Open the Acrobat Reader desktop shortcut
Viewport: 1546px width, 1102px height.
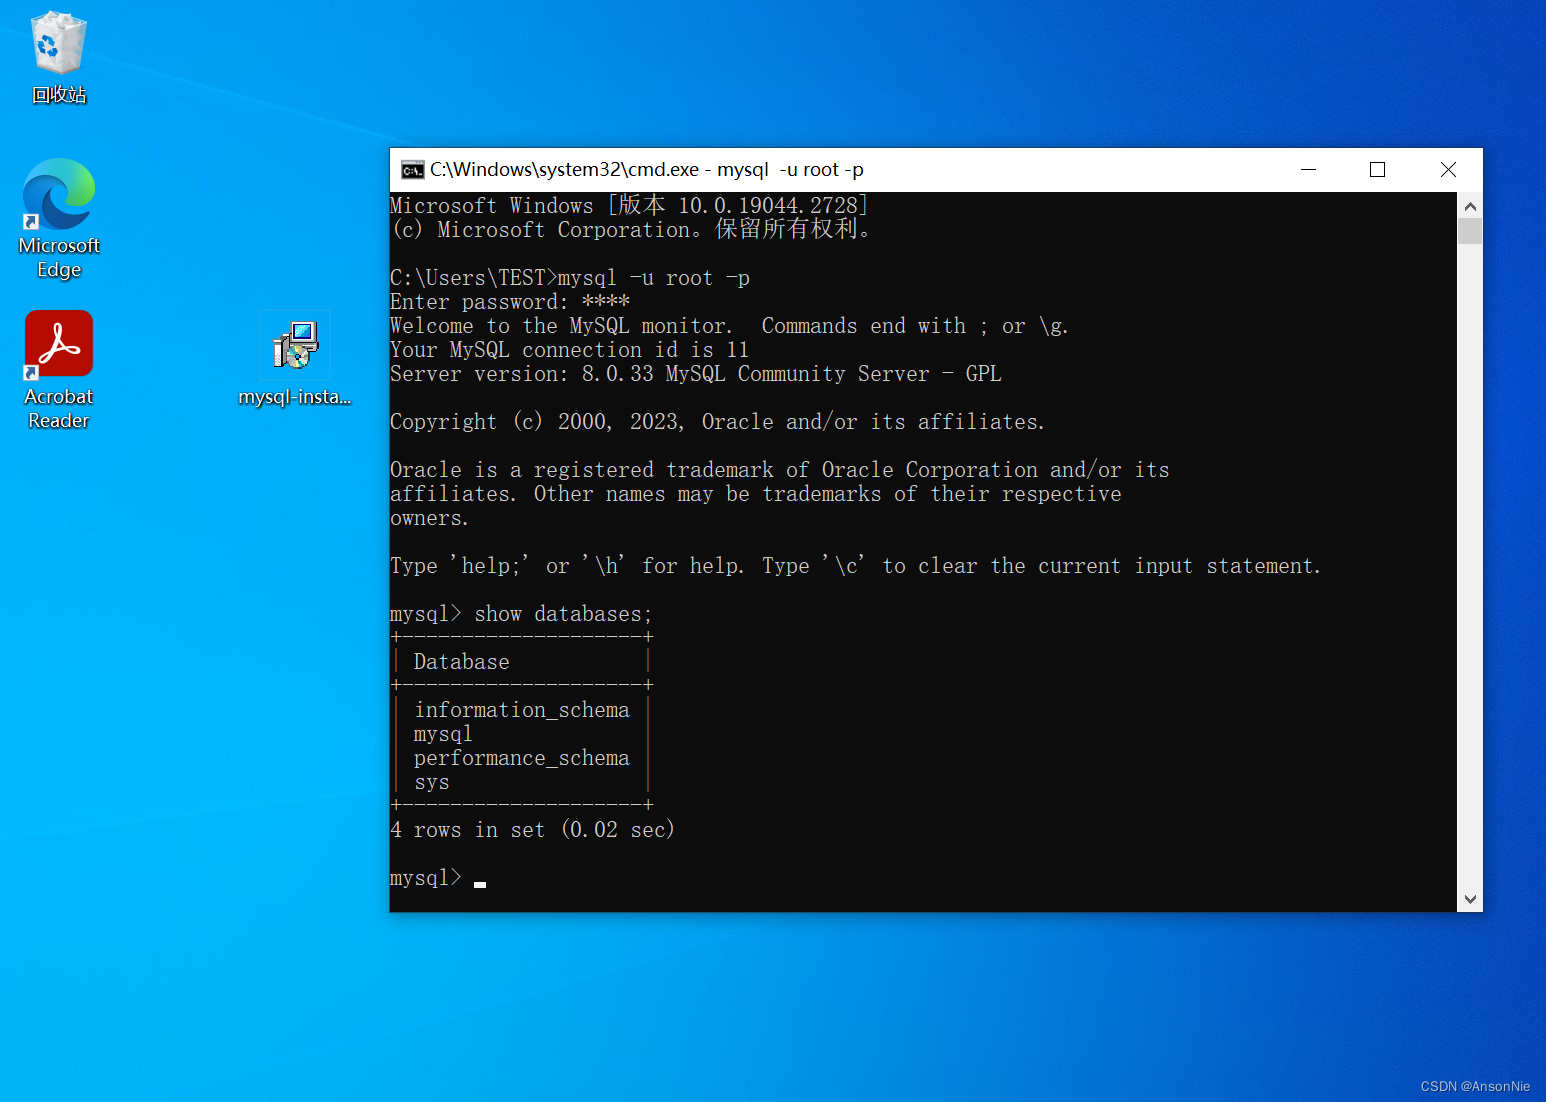pyautogui.click(x=59, y=370)
